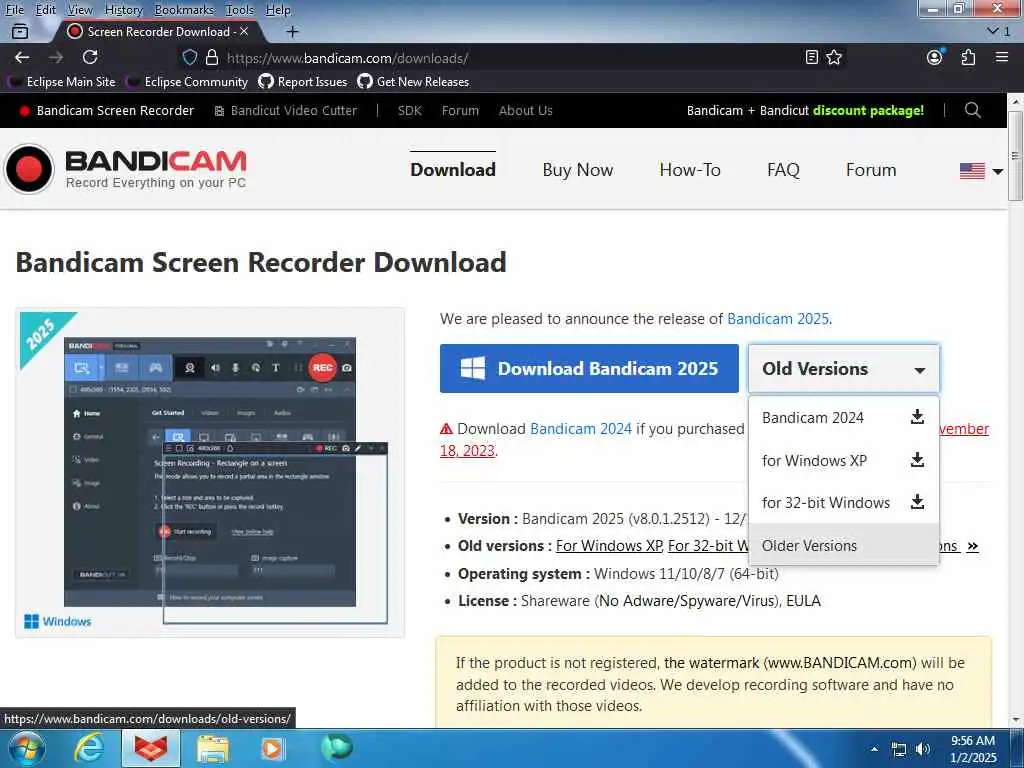Open a new tab with the plus button
The width and height of the screenshot is (1024, 768).
tap(293, 31)
